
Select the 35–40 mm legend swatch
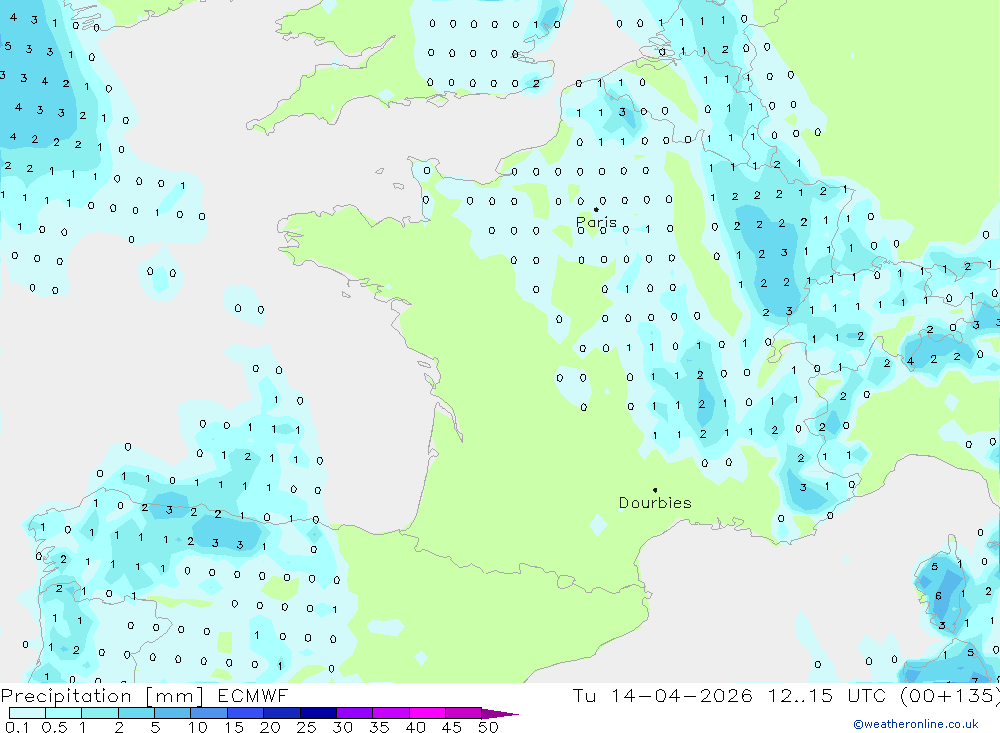(x=391, y=713)
